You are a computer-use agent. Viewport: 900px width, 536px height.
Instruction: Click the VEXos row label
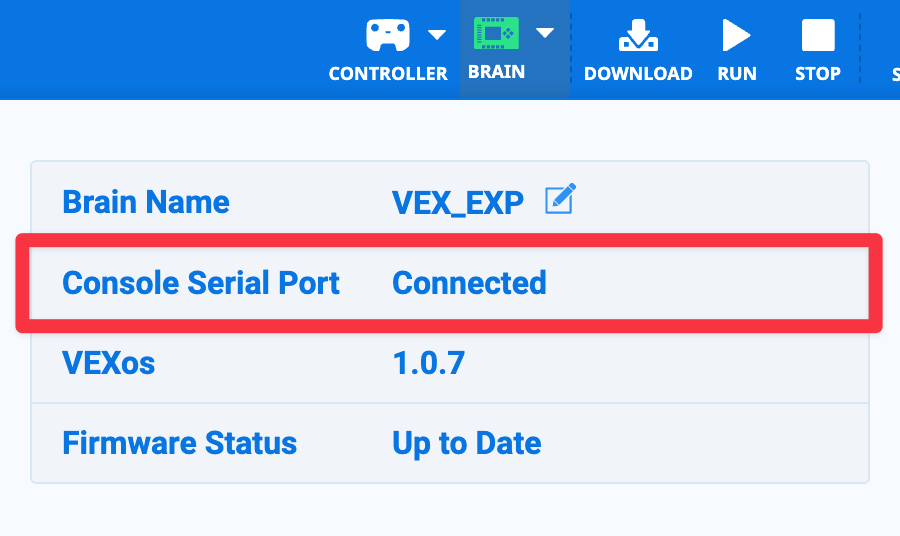pyautogui.click(x=109, y=363)
